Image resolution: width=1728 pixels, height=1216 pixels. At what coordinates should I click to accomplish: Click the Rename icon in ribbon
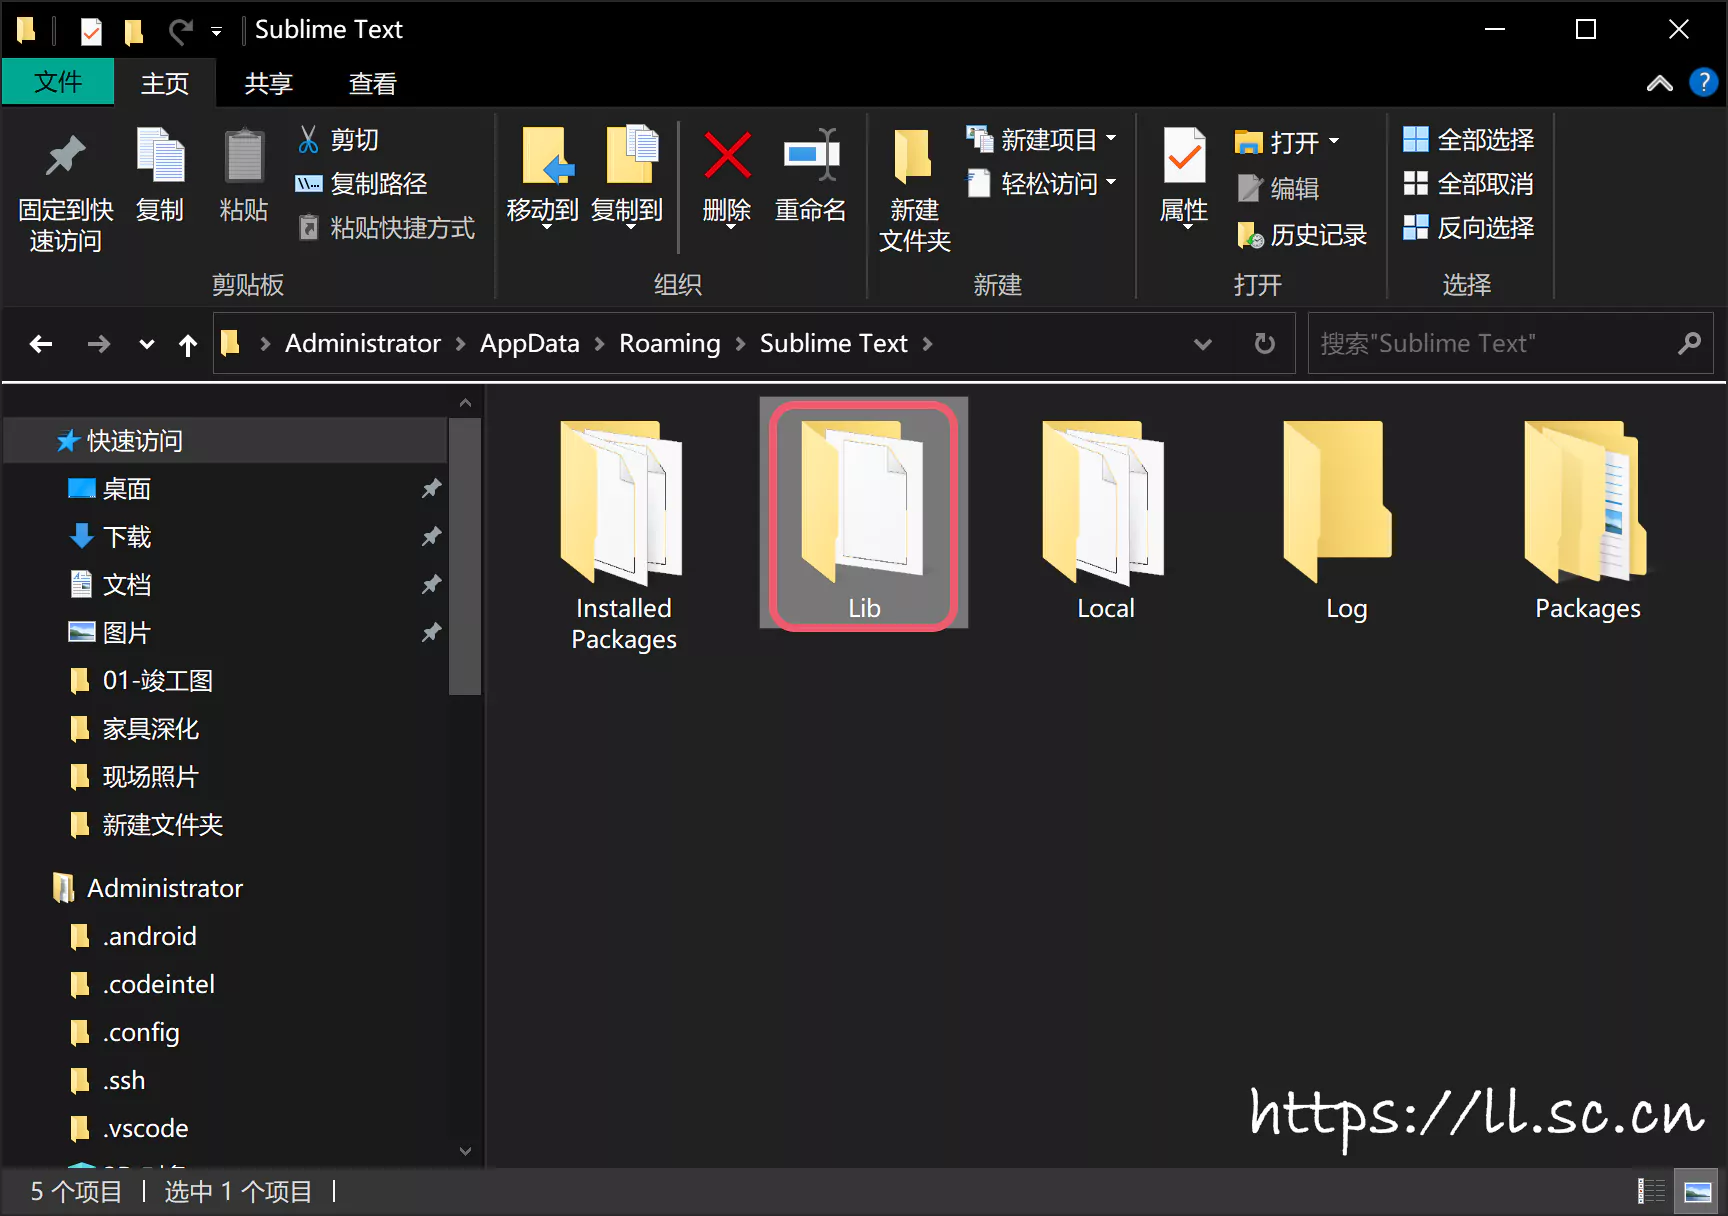click(x=810, y=156)
